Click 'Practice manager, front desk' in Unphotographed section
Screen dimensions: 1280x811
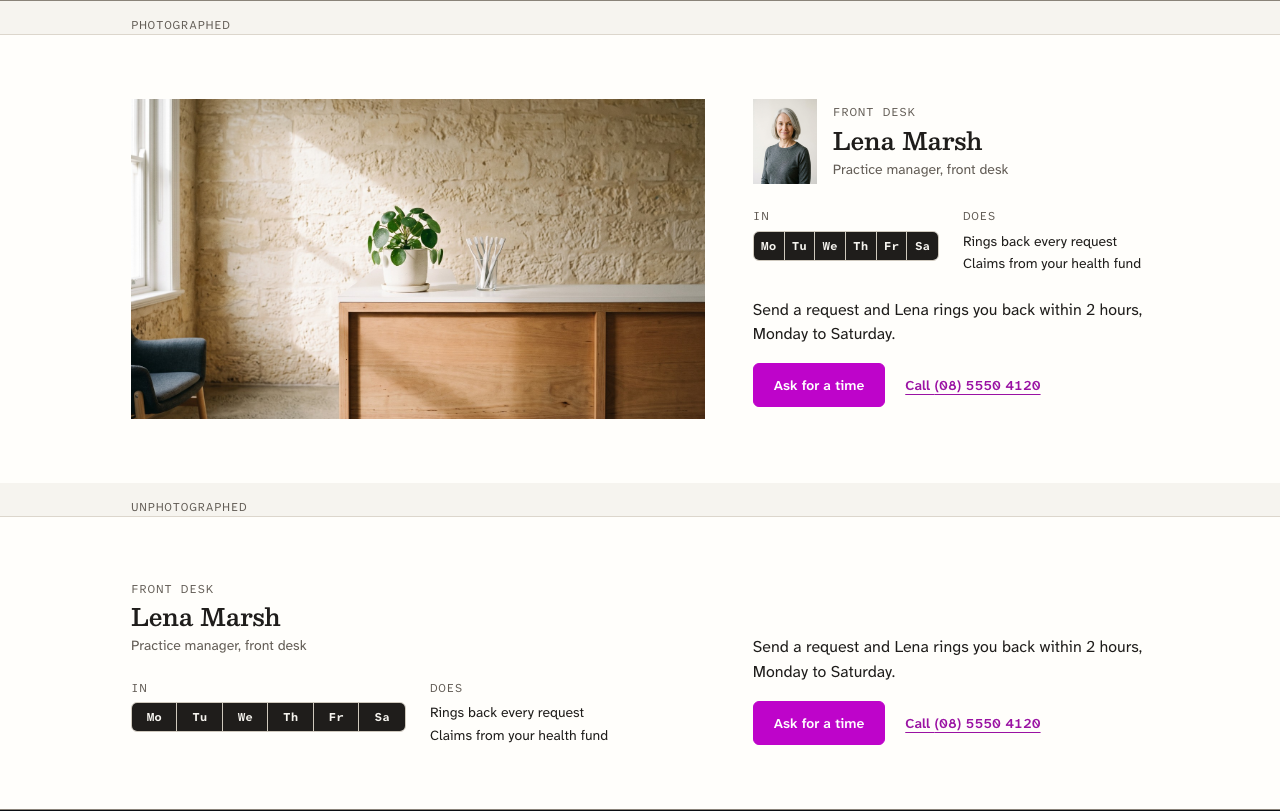(219, 646)
